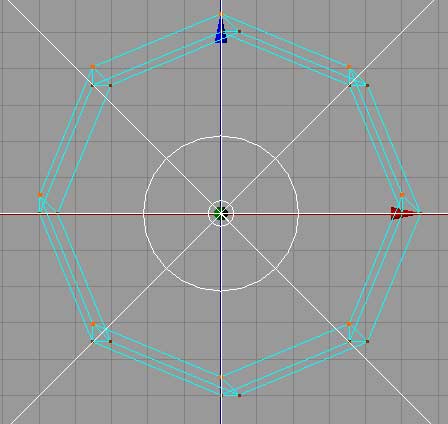Click the small white circle around origin

pyautogui.click(x=221, y=213)
